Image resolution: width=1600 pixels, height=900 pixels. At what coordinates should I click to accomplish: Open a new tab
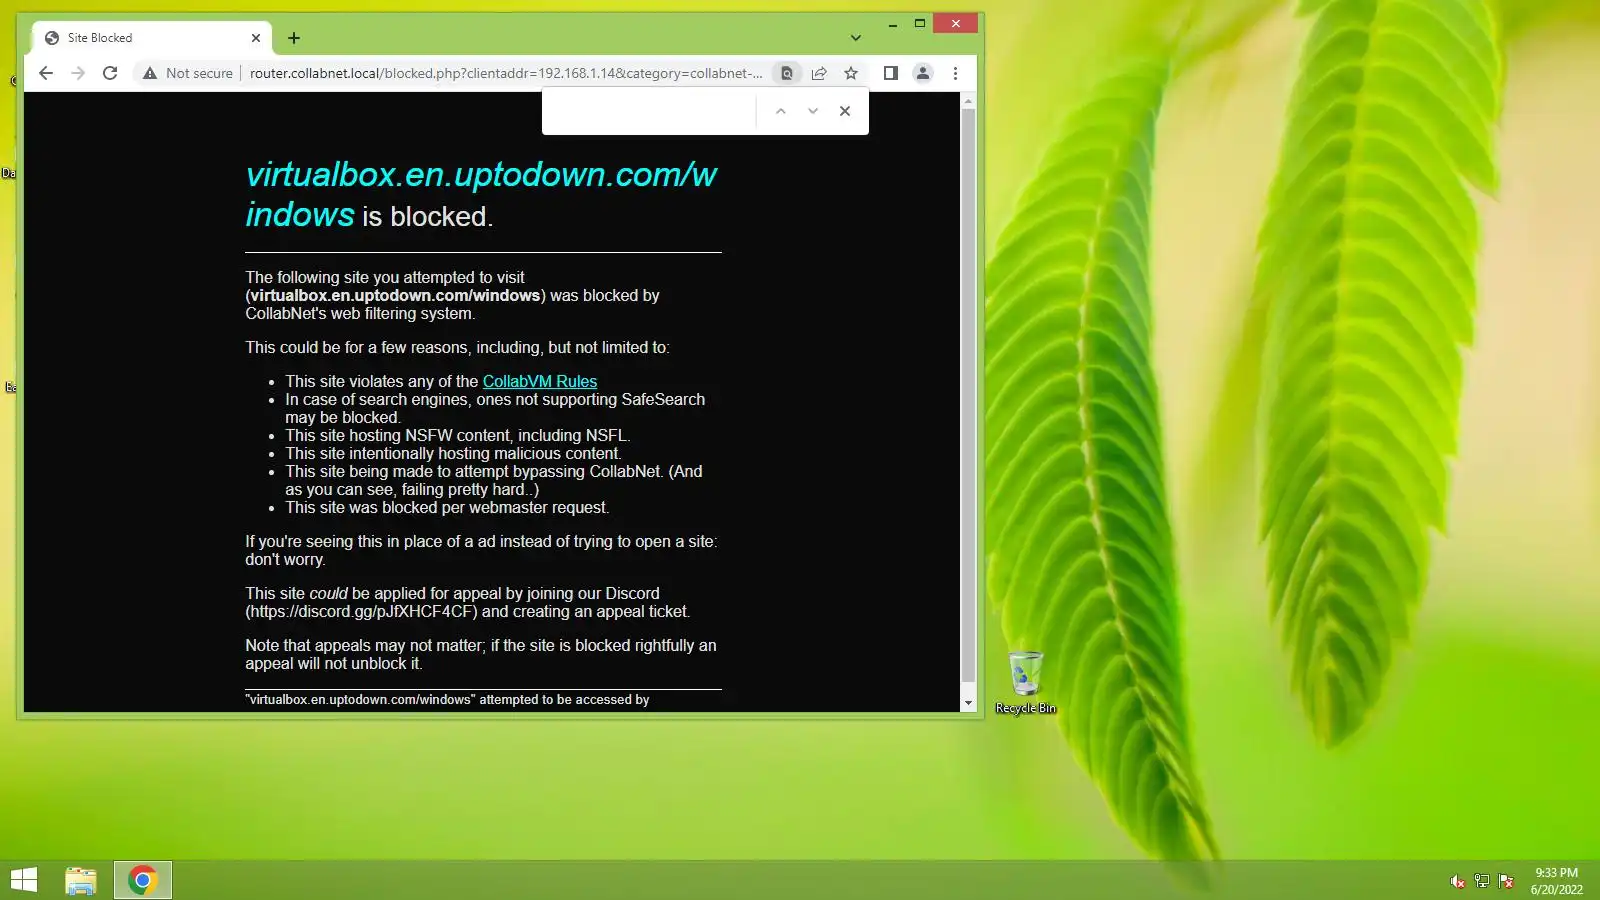(x=294, y=38)
